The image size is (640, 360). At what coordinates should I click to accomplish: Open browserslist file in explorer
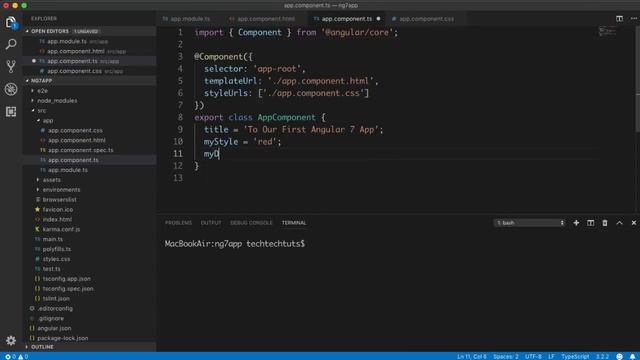click(x=59, y=200)
